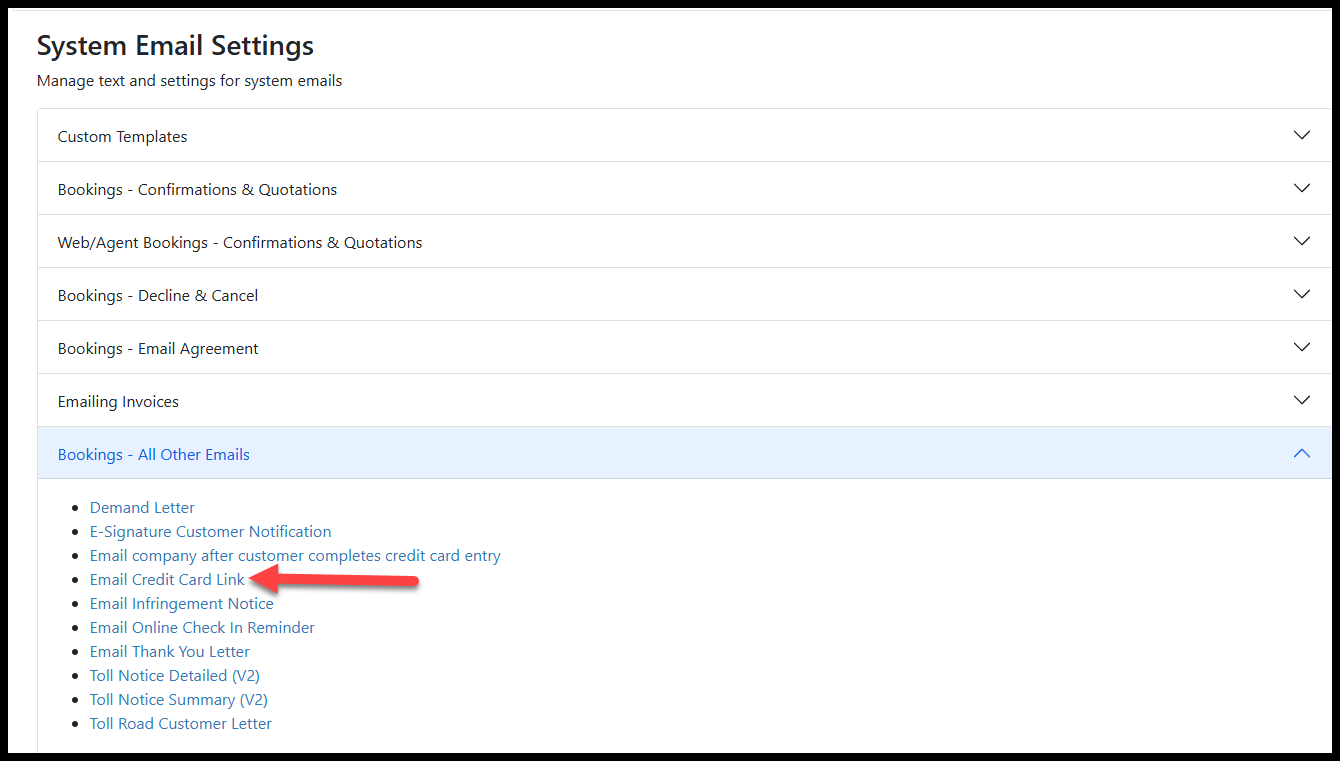The image size is (1340, 761).
Task: Click Bookings - All Other Emails header
Action: (154, 455)
